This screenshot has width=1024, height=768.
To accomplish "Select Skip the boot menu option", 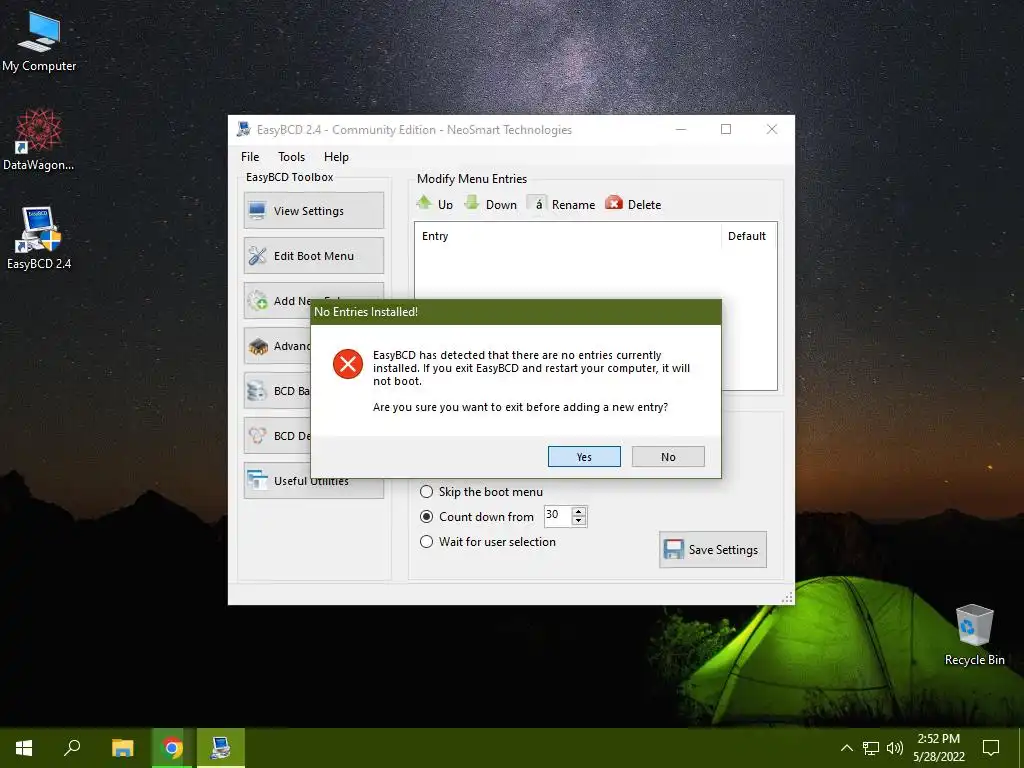I will (481, 492).
